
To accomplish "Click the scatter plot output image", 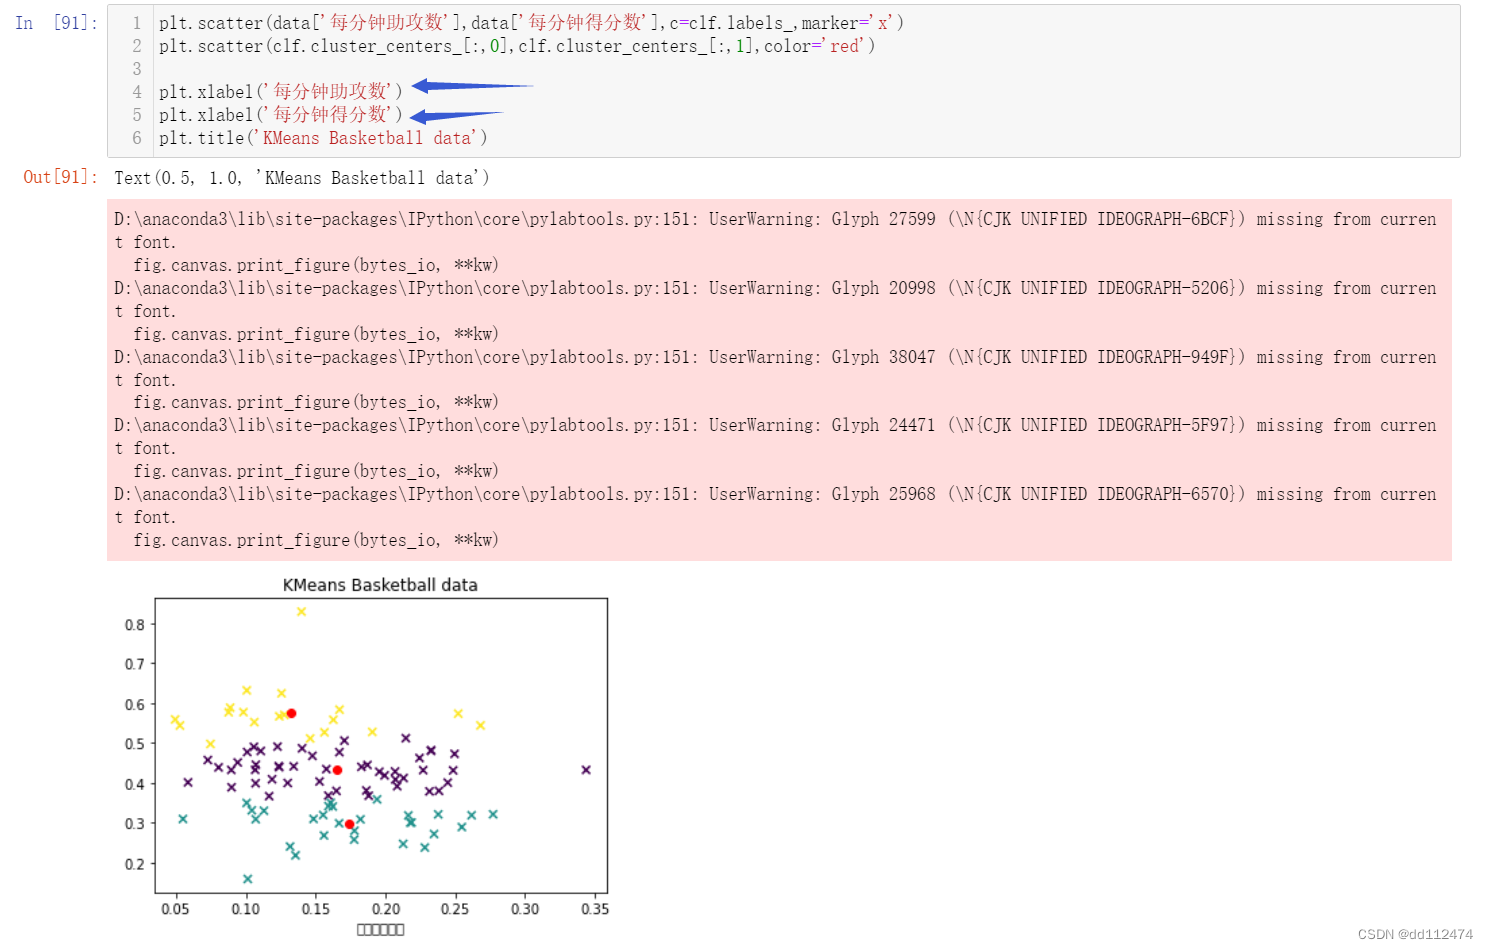I will click(x=365, y=756).
